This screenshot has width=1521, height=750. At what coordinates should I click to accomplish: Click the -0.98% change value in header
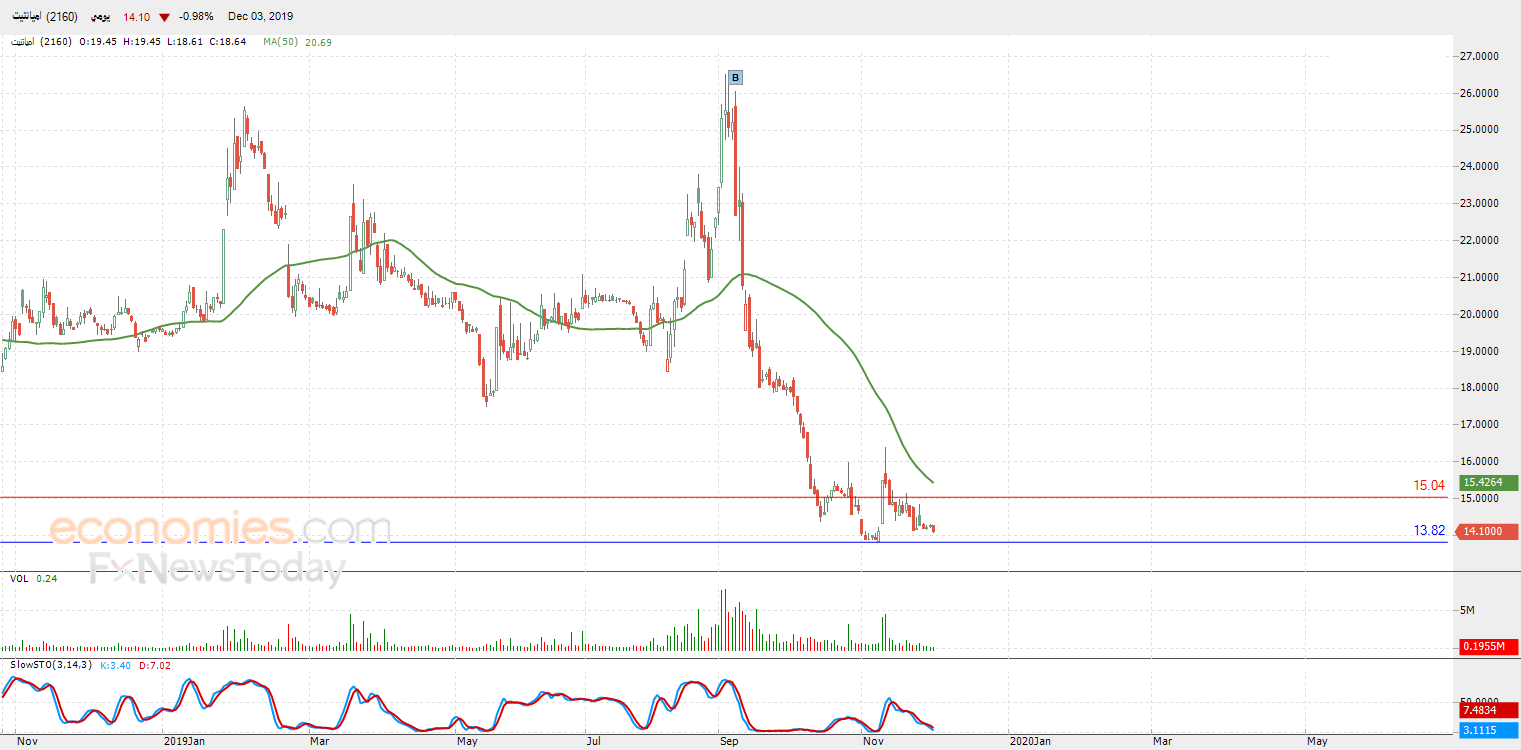click(196, 17)
